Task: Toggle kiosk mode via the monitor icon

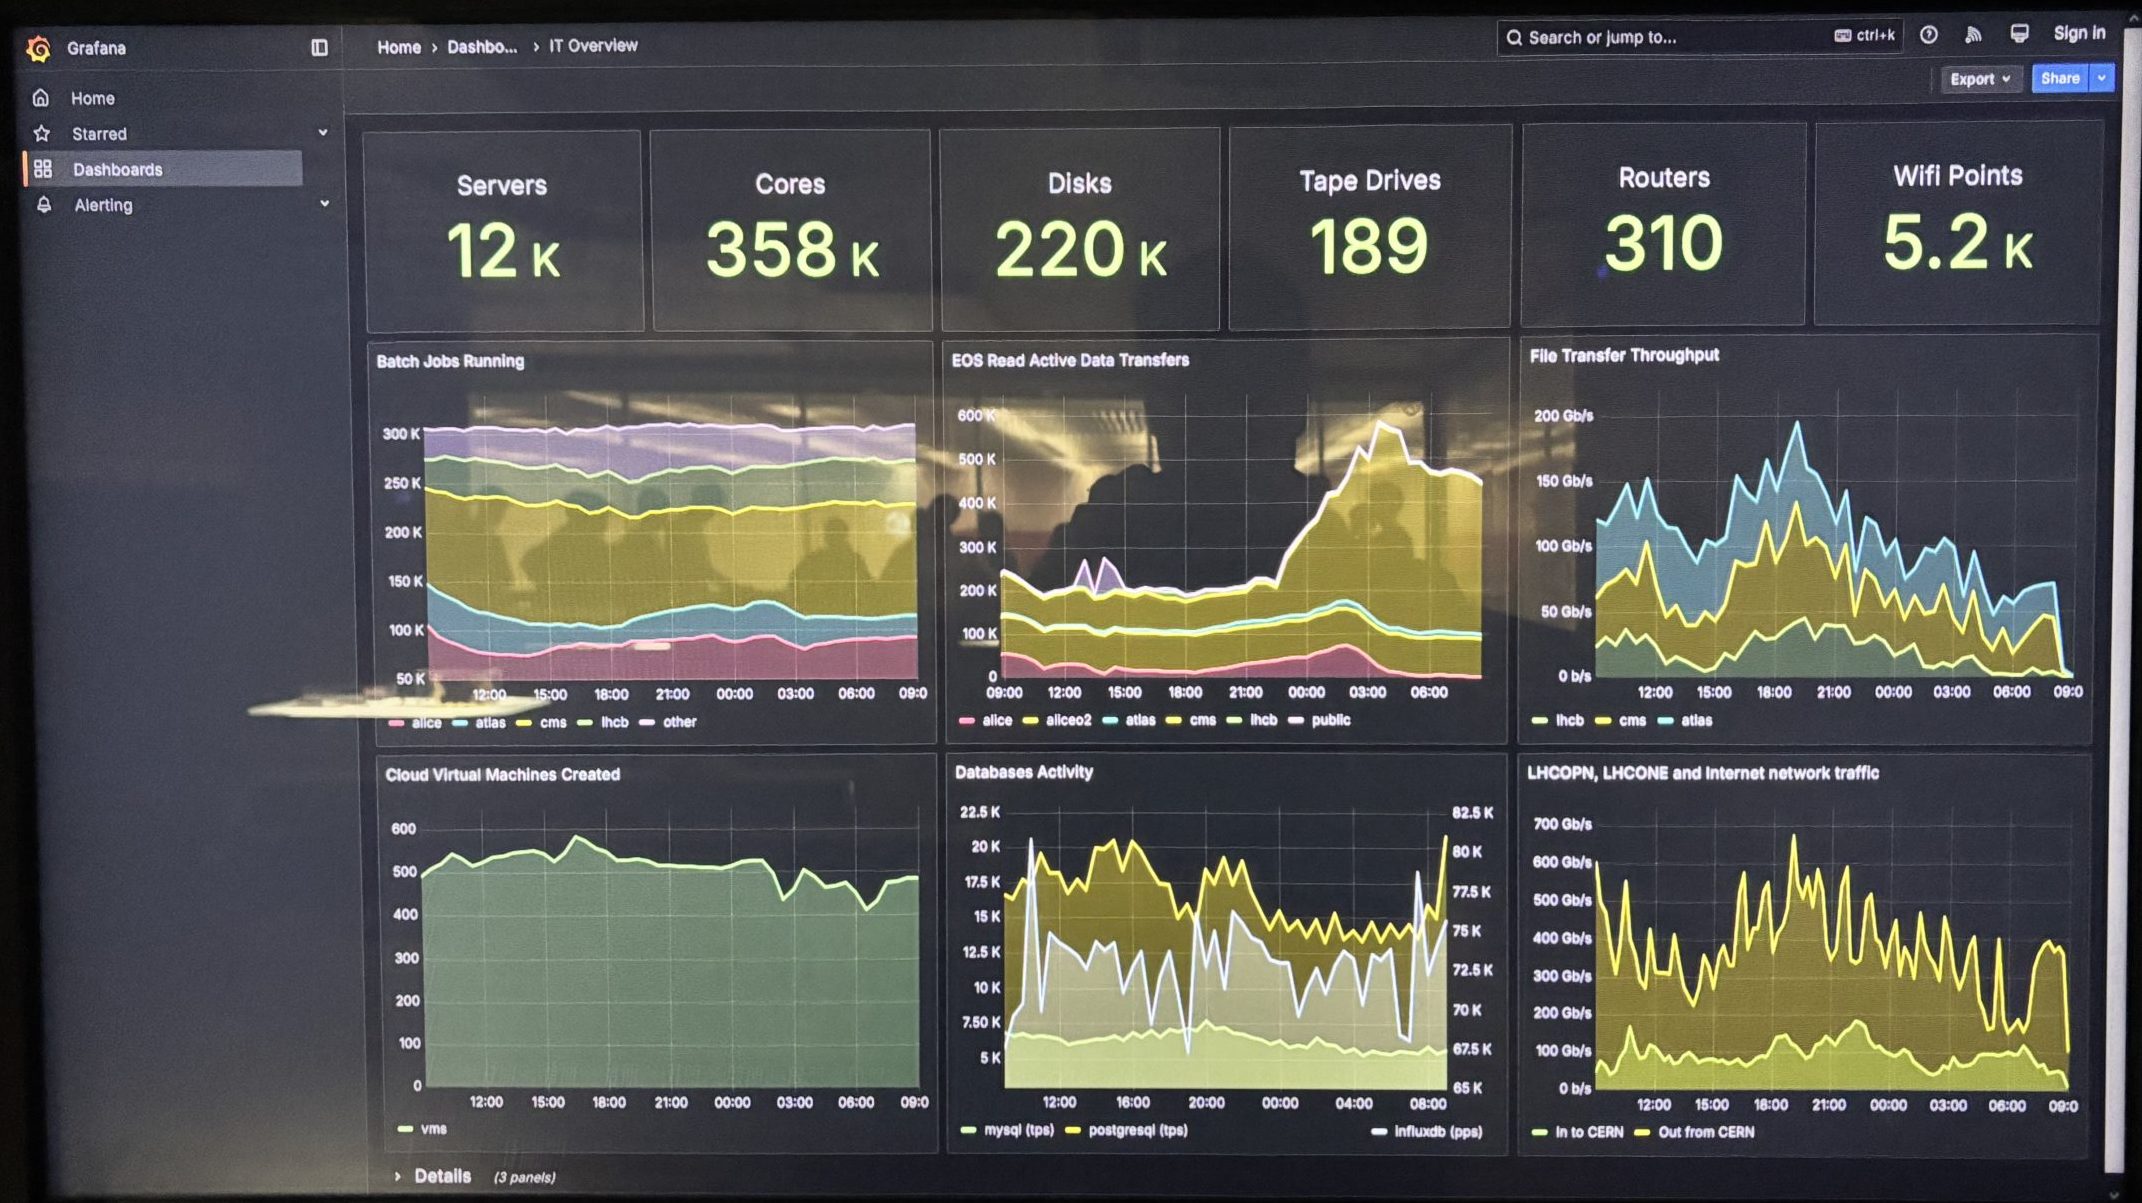Action: point(2019,34)
